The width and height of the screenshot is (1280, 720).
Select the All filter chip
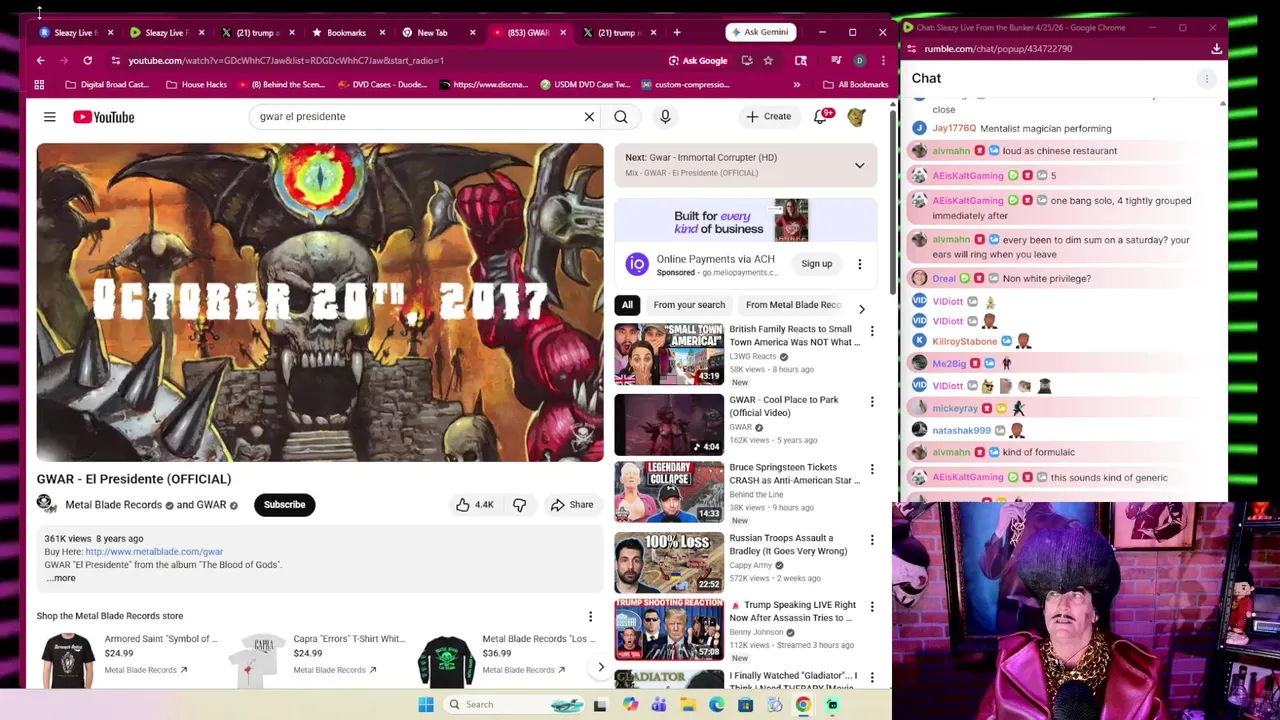[x=627, y=305]
